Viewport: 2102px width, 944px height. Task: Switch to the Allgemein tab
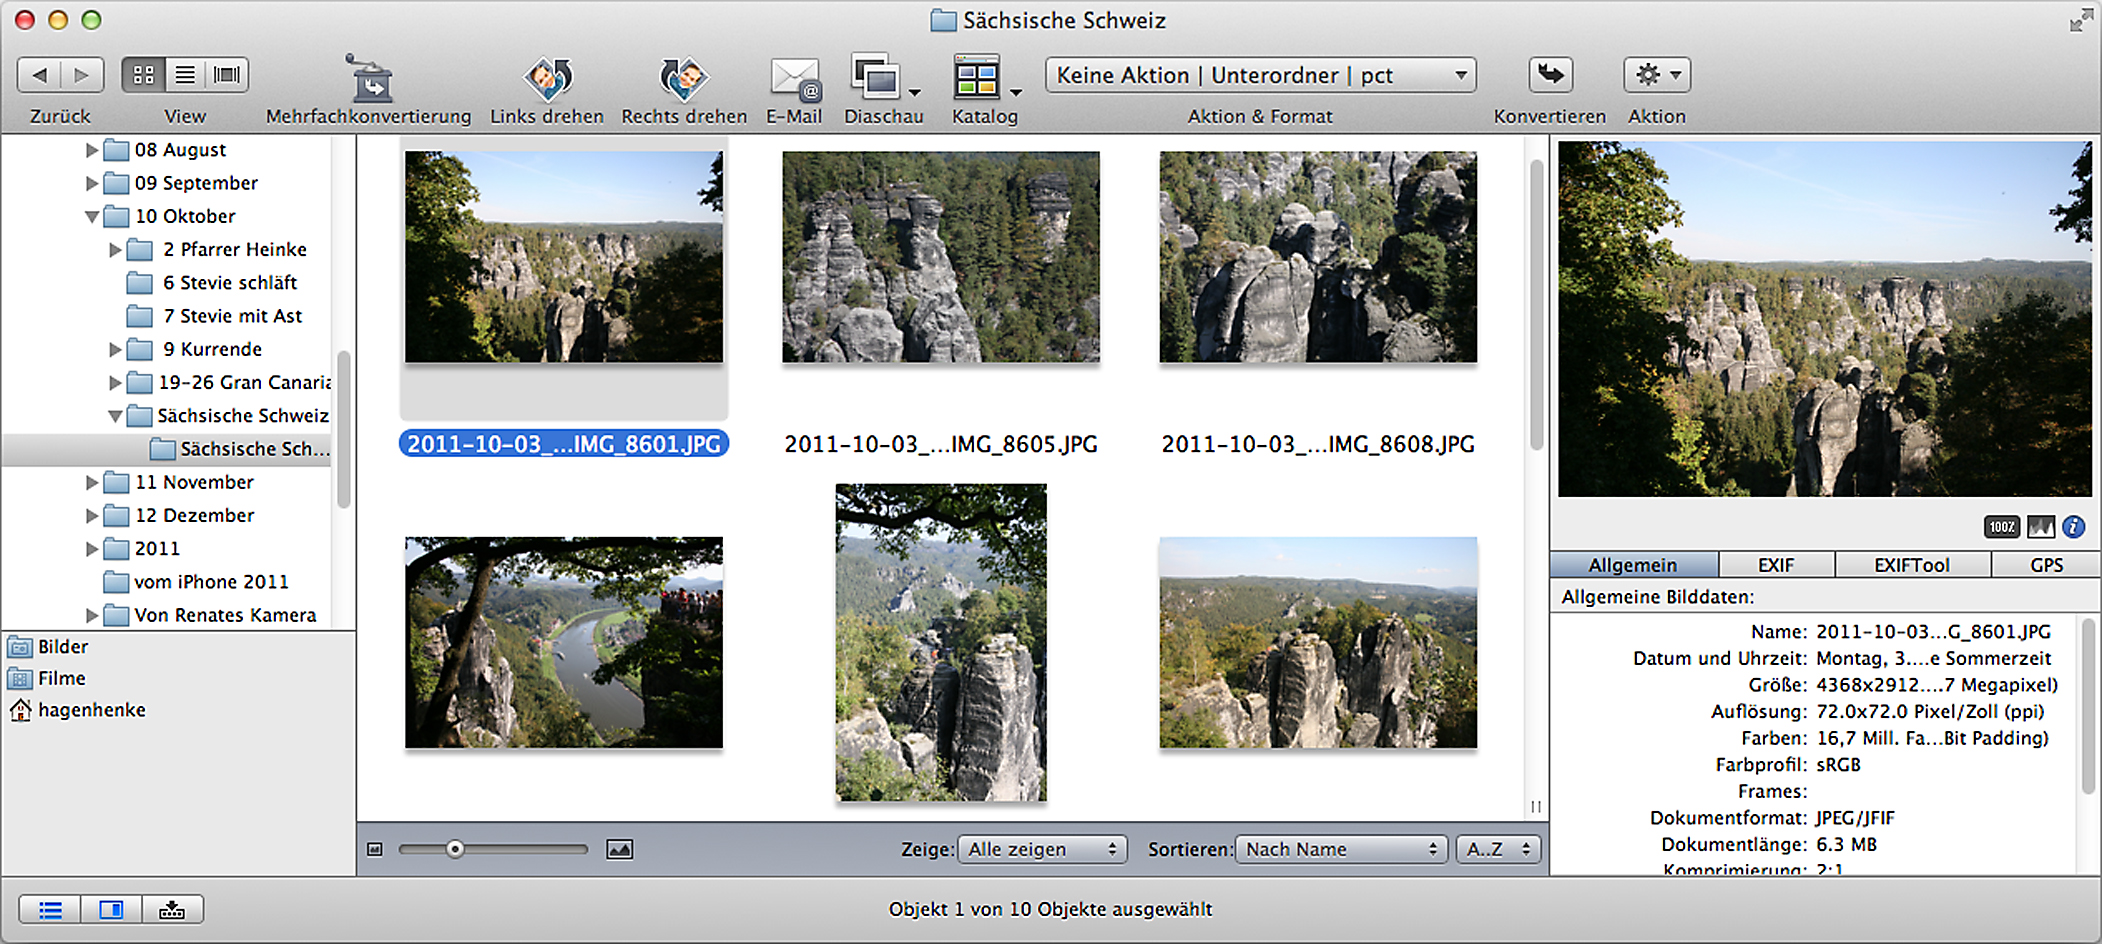click(x=1634, y=565)
